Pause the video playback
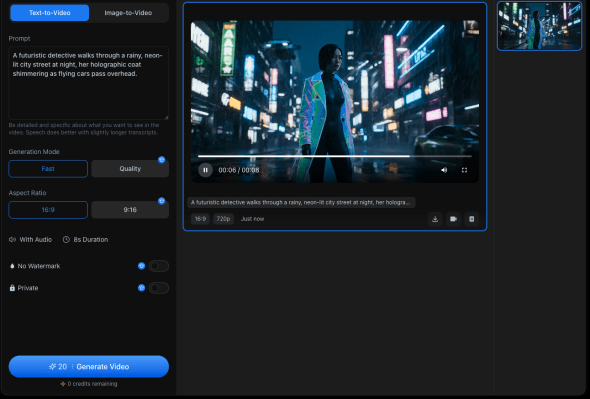Viewport: 590px width, 399px height. (x=205, y=170)
